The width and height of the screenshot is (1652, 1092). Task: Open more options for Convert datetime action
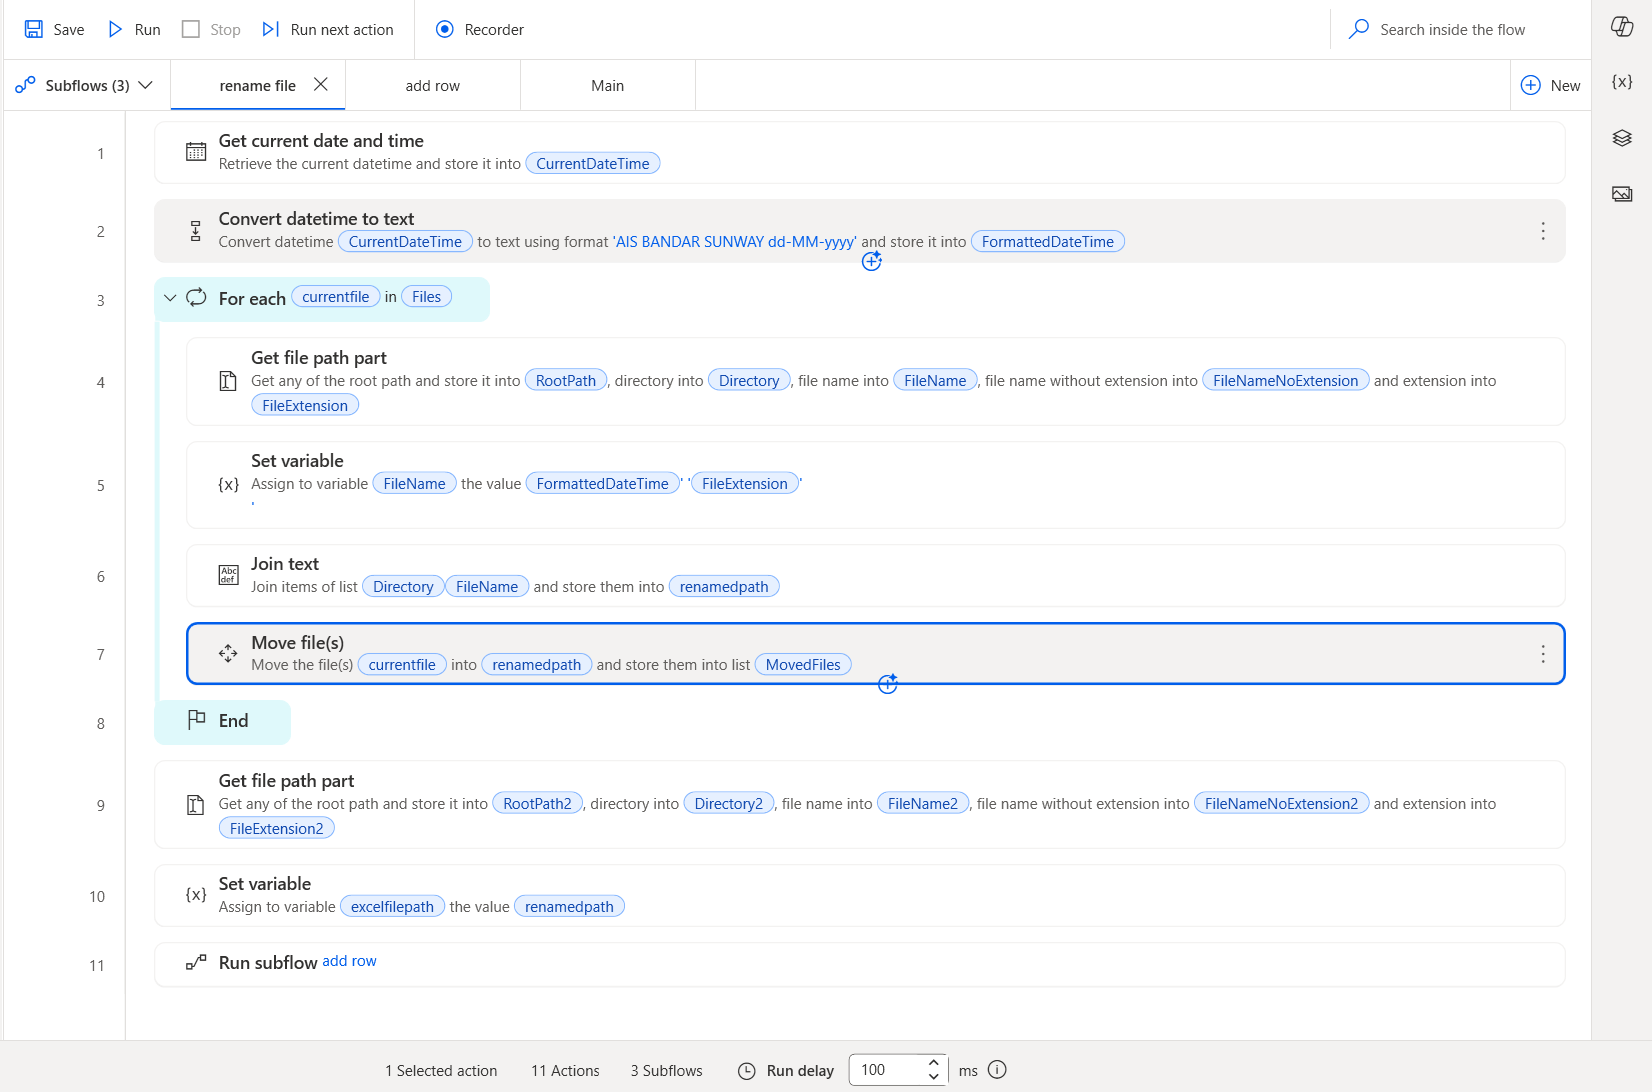1543,231
